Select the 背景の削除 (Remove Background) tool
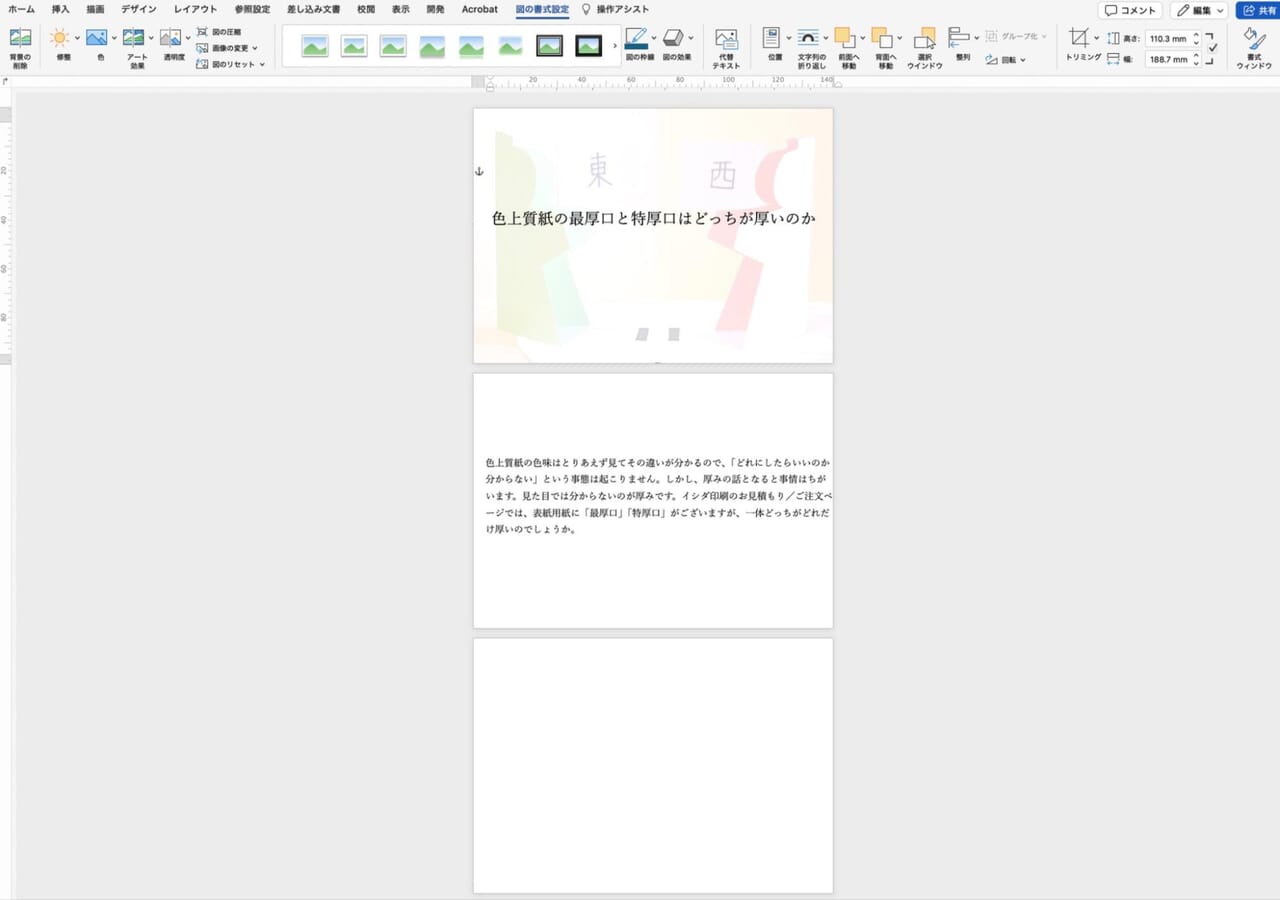1280x900 pixels. click(x=20, y=45)
